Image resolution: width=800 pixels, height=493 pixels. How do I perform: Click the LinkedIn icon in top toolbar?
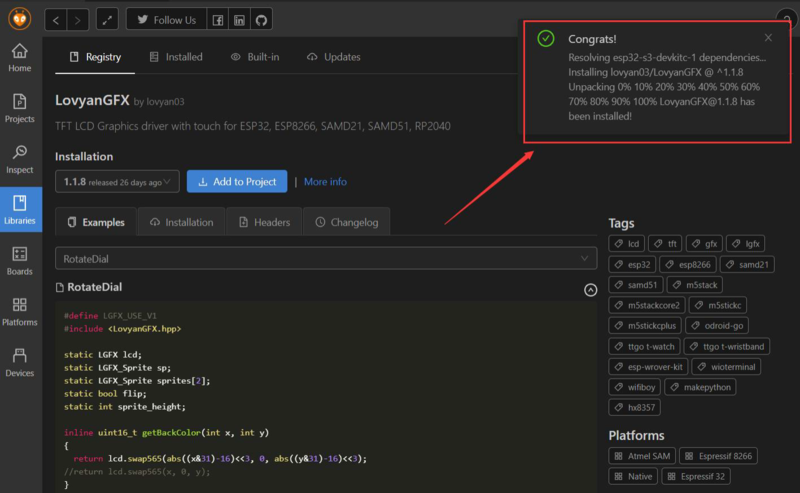(x=240, y=20)
